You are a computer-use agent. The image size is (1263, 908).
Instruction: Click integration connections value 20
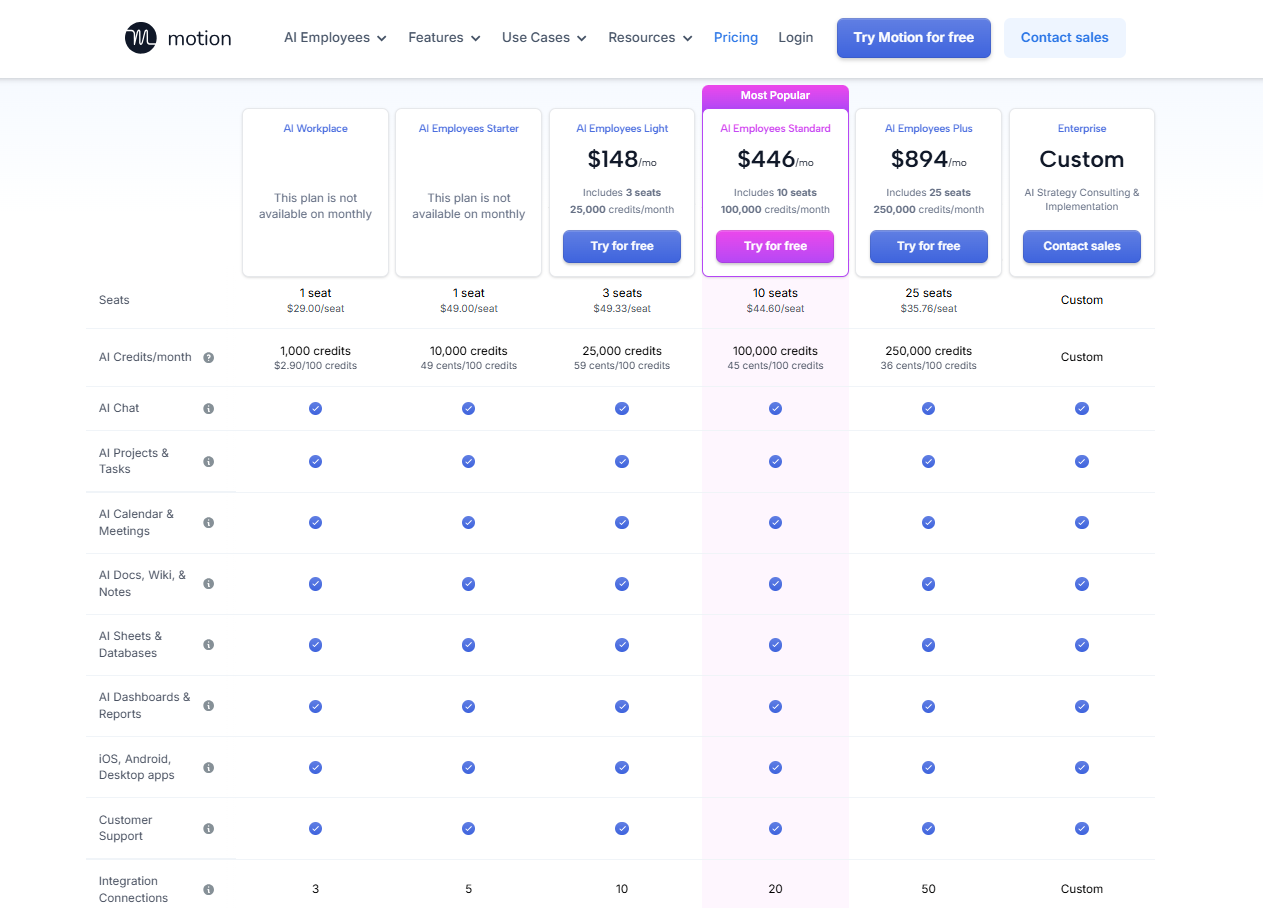tap(775, 889)
